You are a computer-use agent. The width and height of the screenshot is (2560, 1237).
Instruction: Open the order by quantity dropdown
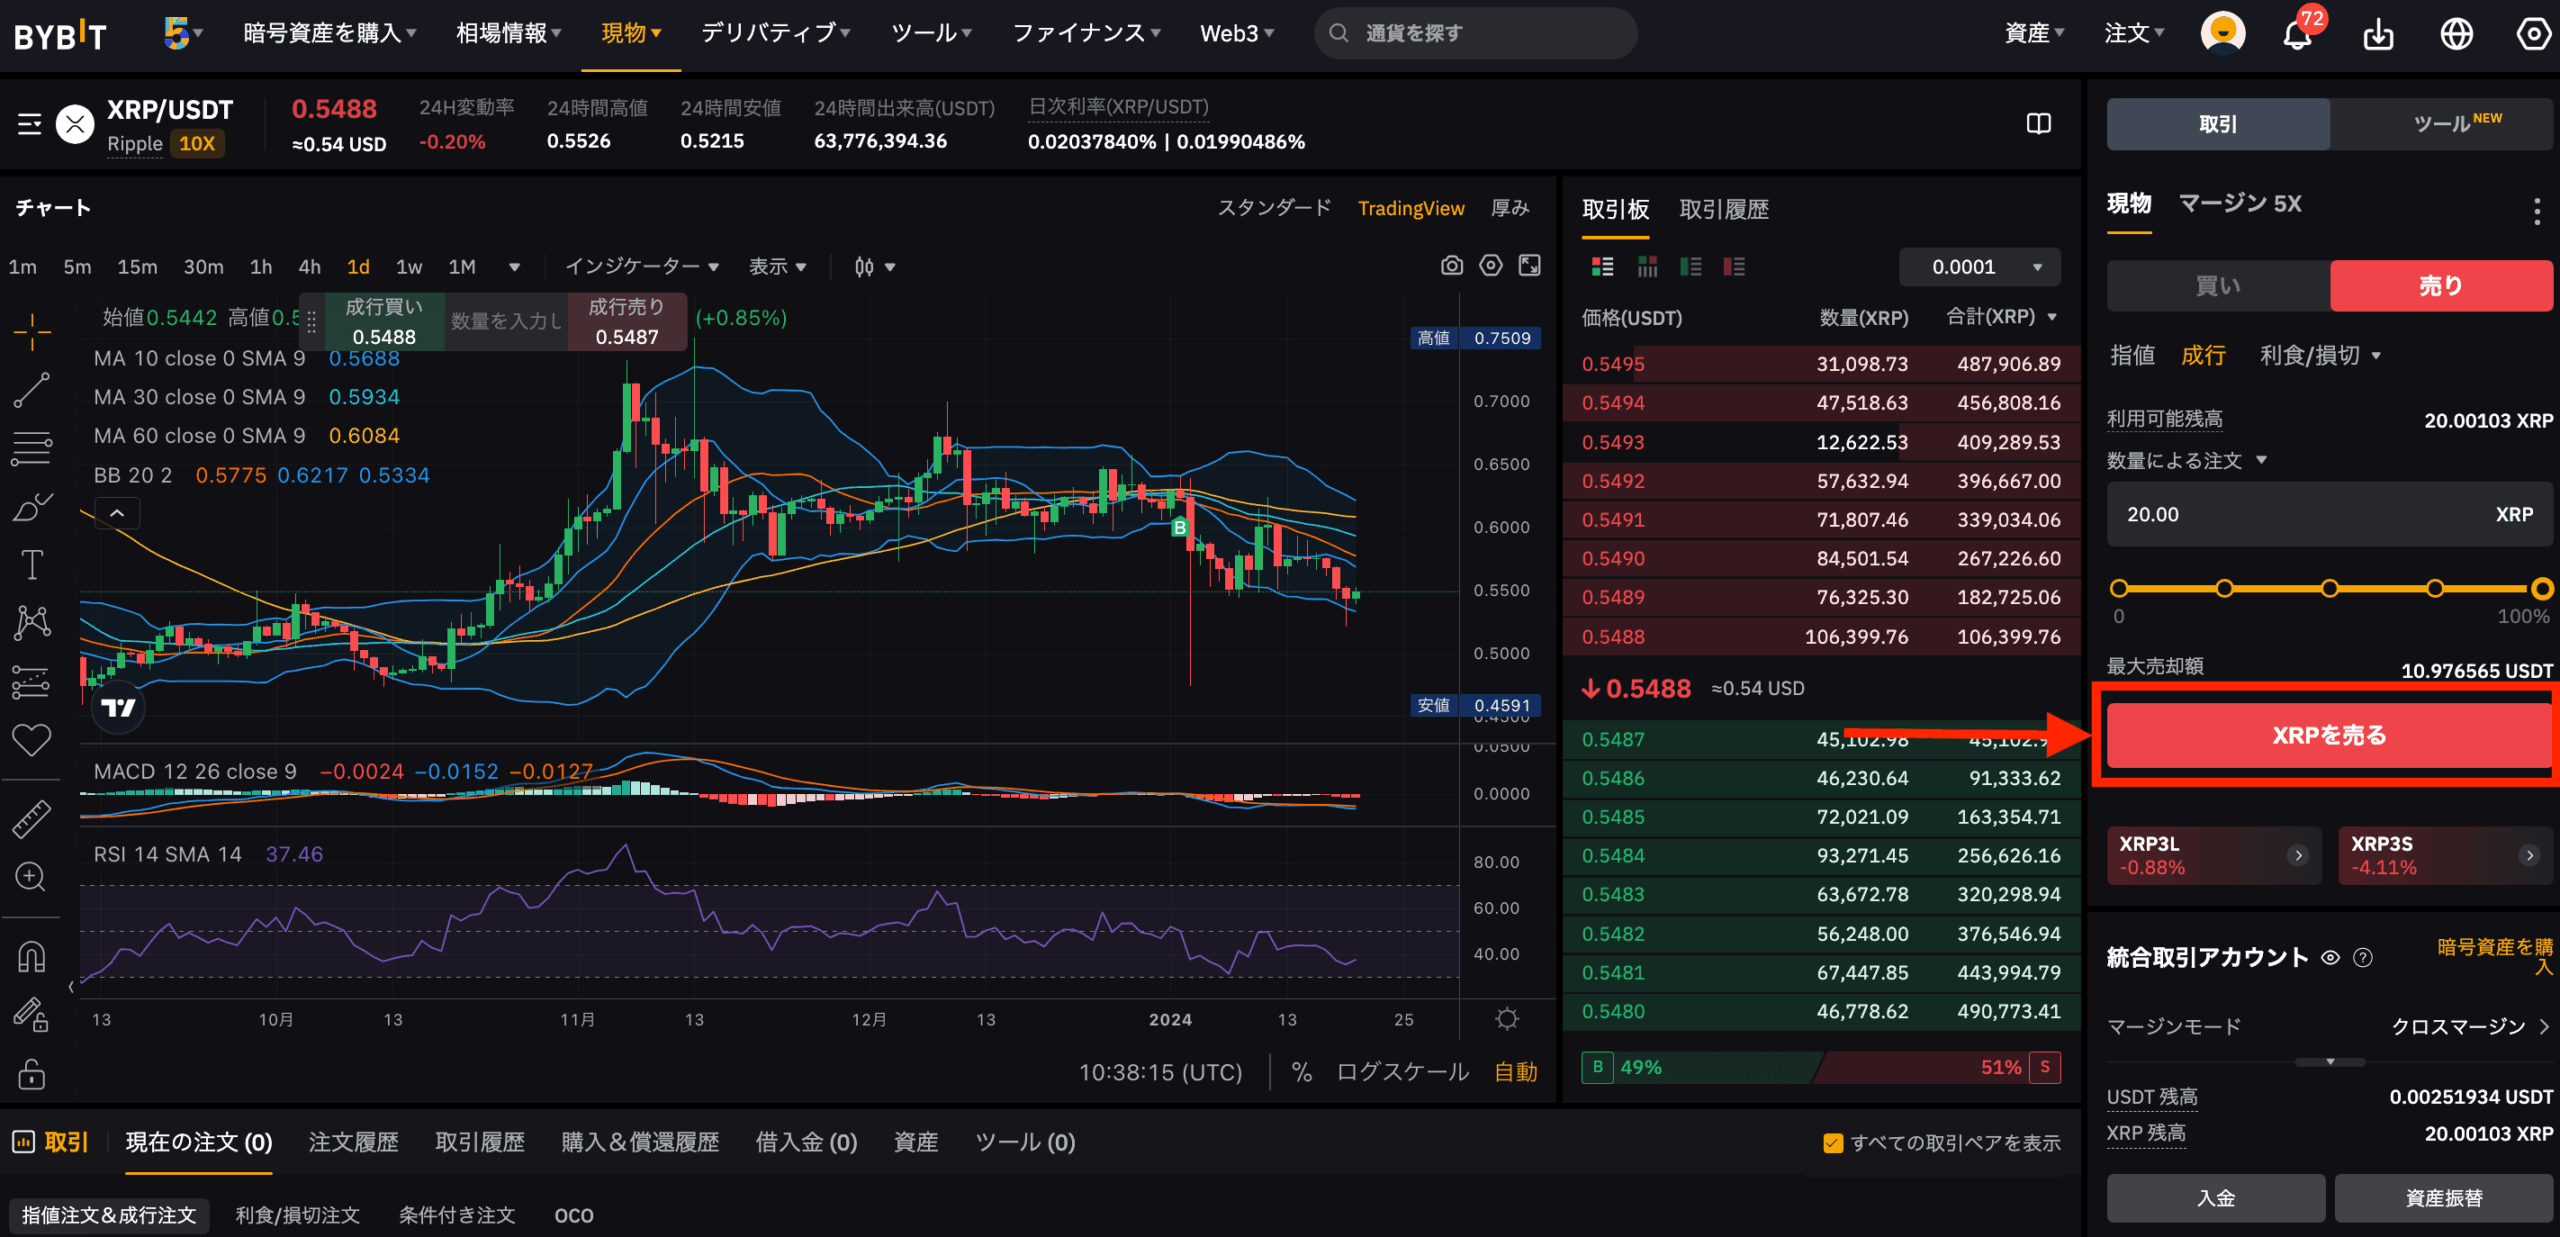(x=2186, y=461)
